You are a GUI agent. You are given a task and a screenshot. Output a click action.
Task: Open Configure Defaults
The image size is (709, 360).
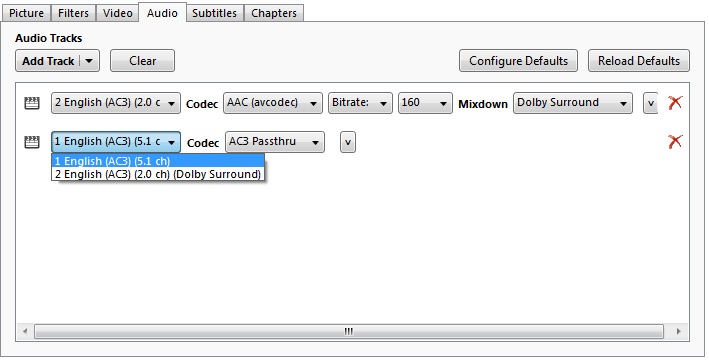(x=518, y=61)
